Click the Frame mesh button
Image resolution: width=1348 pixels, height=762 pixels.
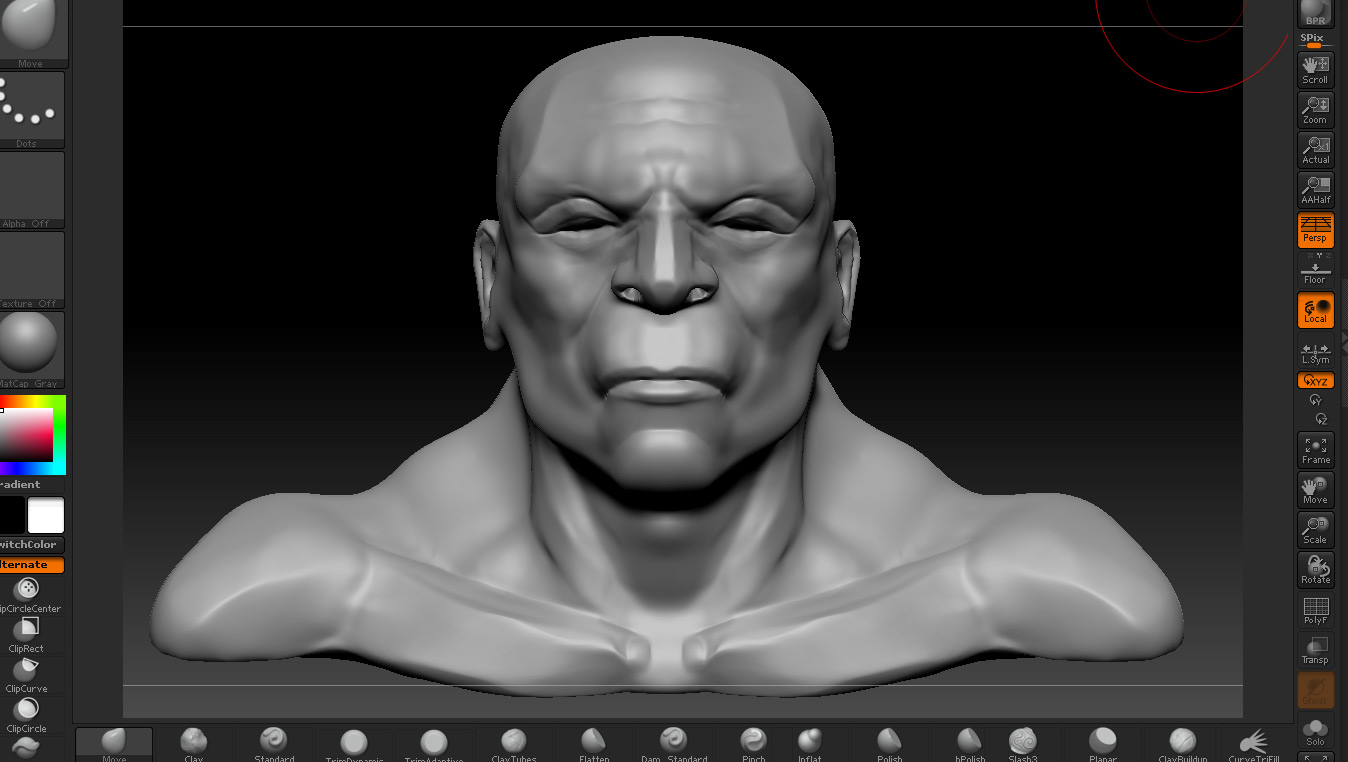1315,450
